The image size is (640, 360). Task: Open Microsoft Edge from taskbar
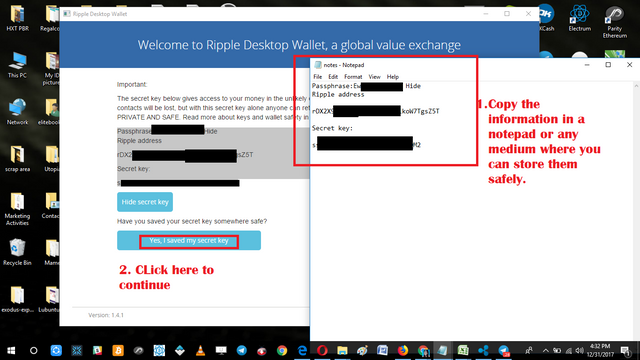(x=302, y=351)
